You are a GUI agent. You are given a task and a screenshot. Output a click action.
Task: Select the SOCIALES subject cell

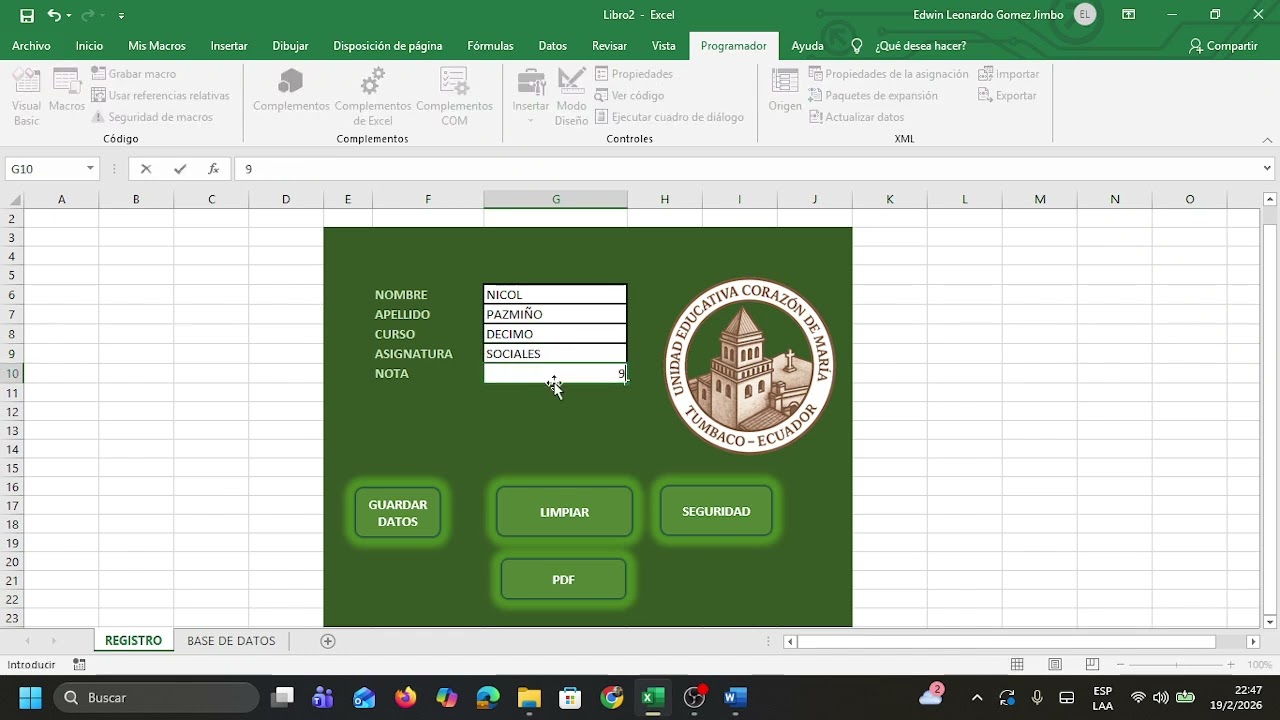pos(555,354)
